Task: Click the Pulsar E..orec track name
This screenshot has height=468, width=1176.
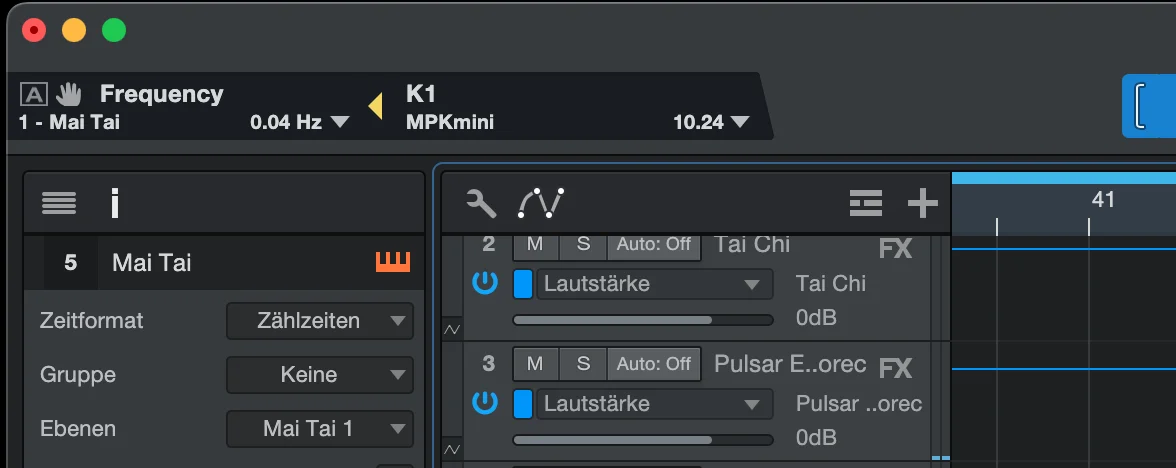Action: pos(790,364)
